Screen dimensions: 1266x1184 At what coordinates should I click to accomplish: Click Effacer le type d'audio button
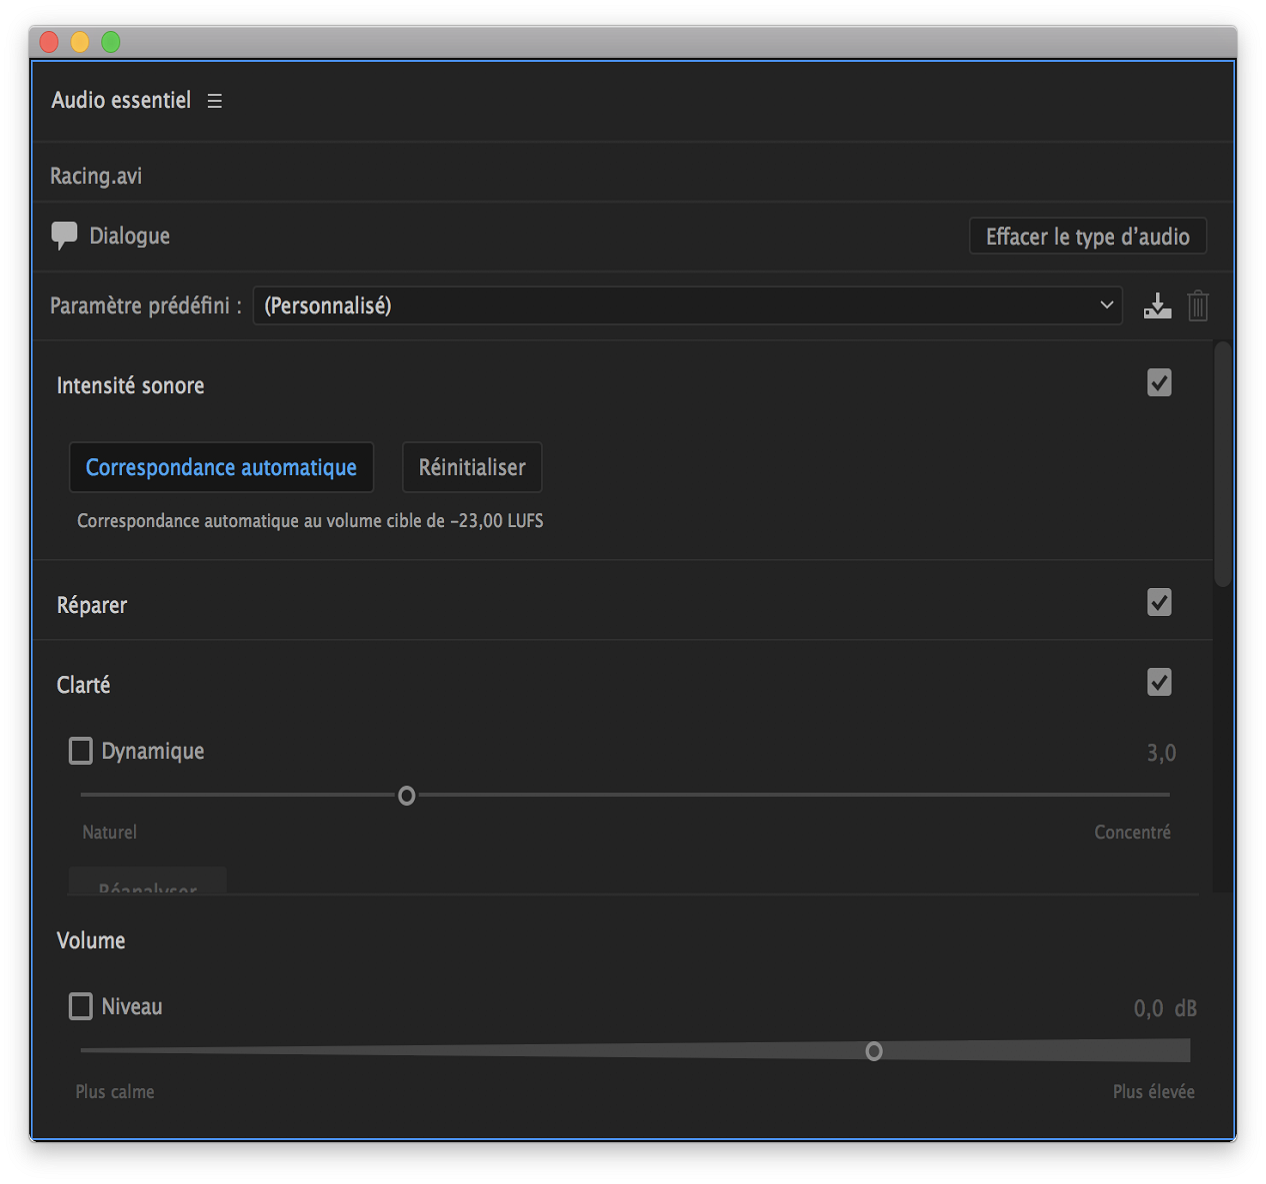[x=1088, y=236]
